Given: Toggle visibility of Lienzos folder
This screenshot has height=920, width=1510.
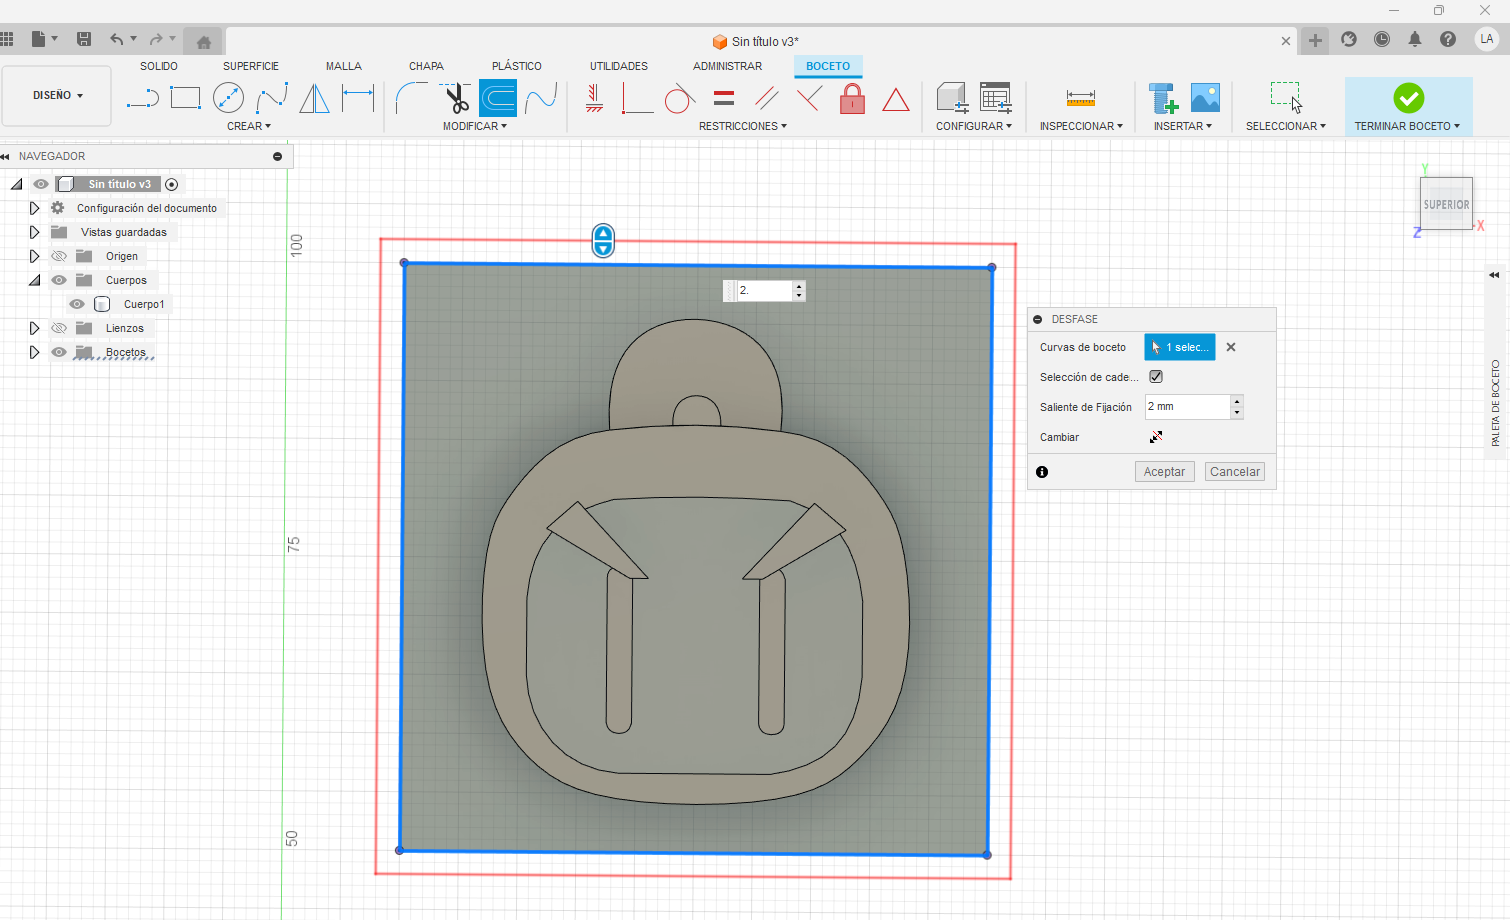Looking at the screenshot, I should (x=59, y=328).
